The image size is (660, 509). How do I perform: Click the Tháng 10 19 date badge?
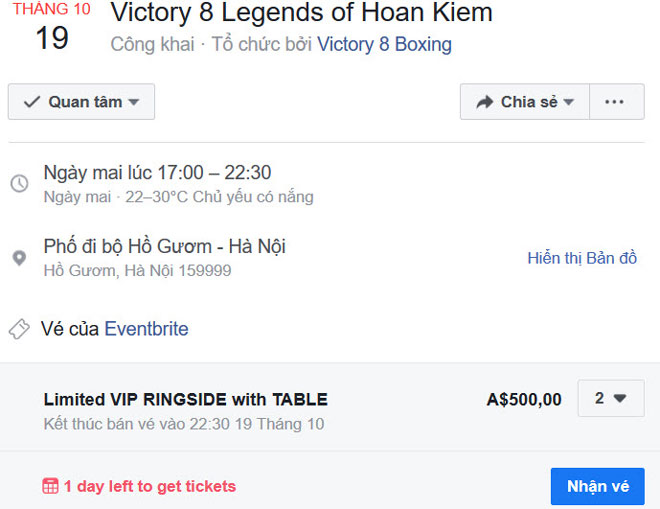click(x=51, y=27)
